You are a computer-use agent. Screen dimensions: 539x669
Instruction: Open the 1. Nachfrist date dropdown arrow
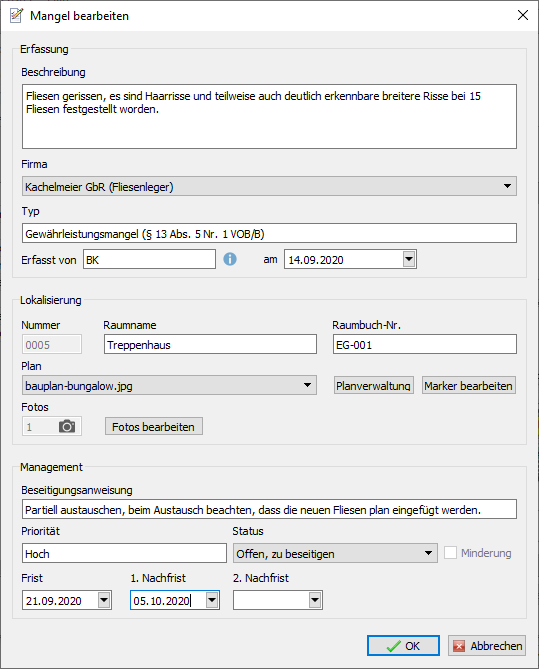[x=212, y=600]
